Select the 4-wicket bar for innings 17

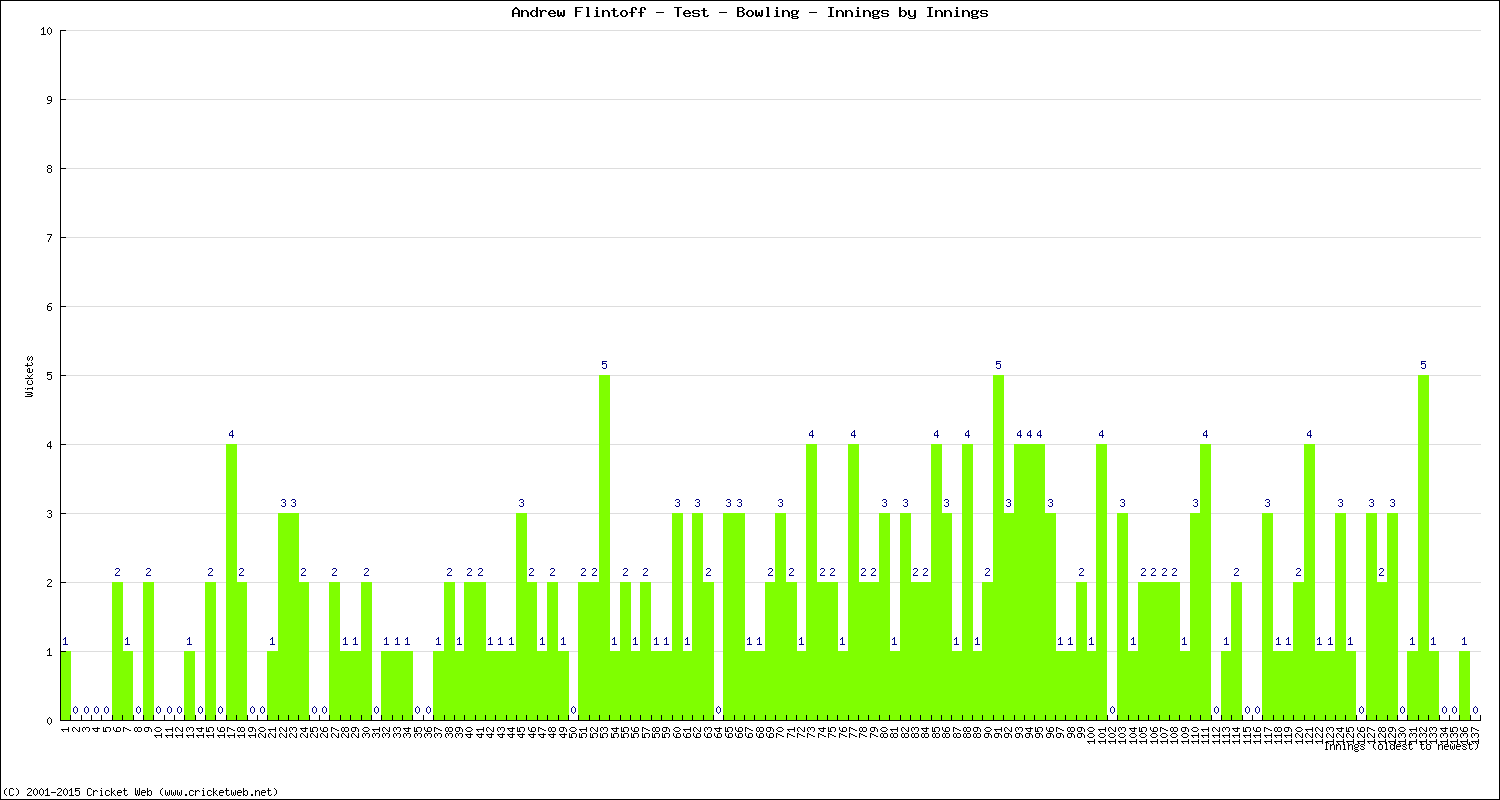(x=231, y=582)
